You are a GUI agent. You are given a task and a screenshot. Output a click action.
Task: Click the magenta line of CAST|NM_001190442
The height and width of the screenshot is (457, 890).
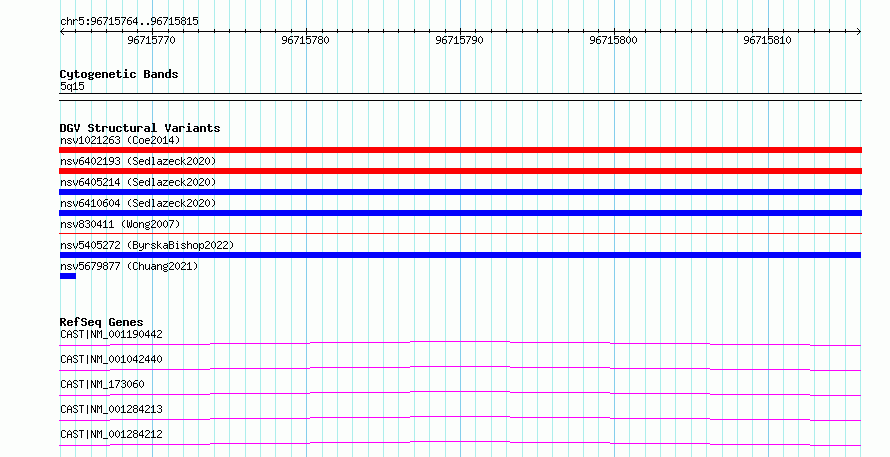pos(460,343)
